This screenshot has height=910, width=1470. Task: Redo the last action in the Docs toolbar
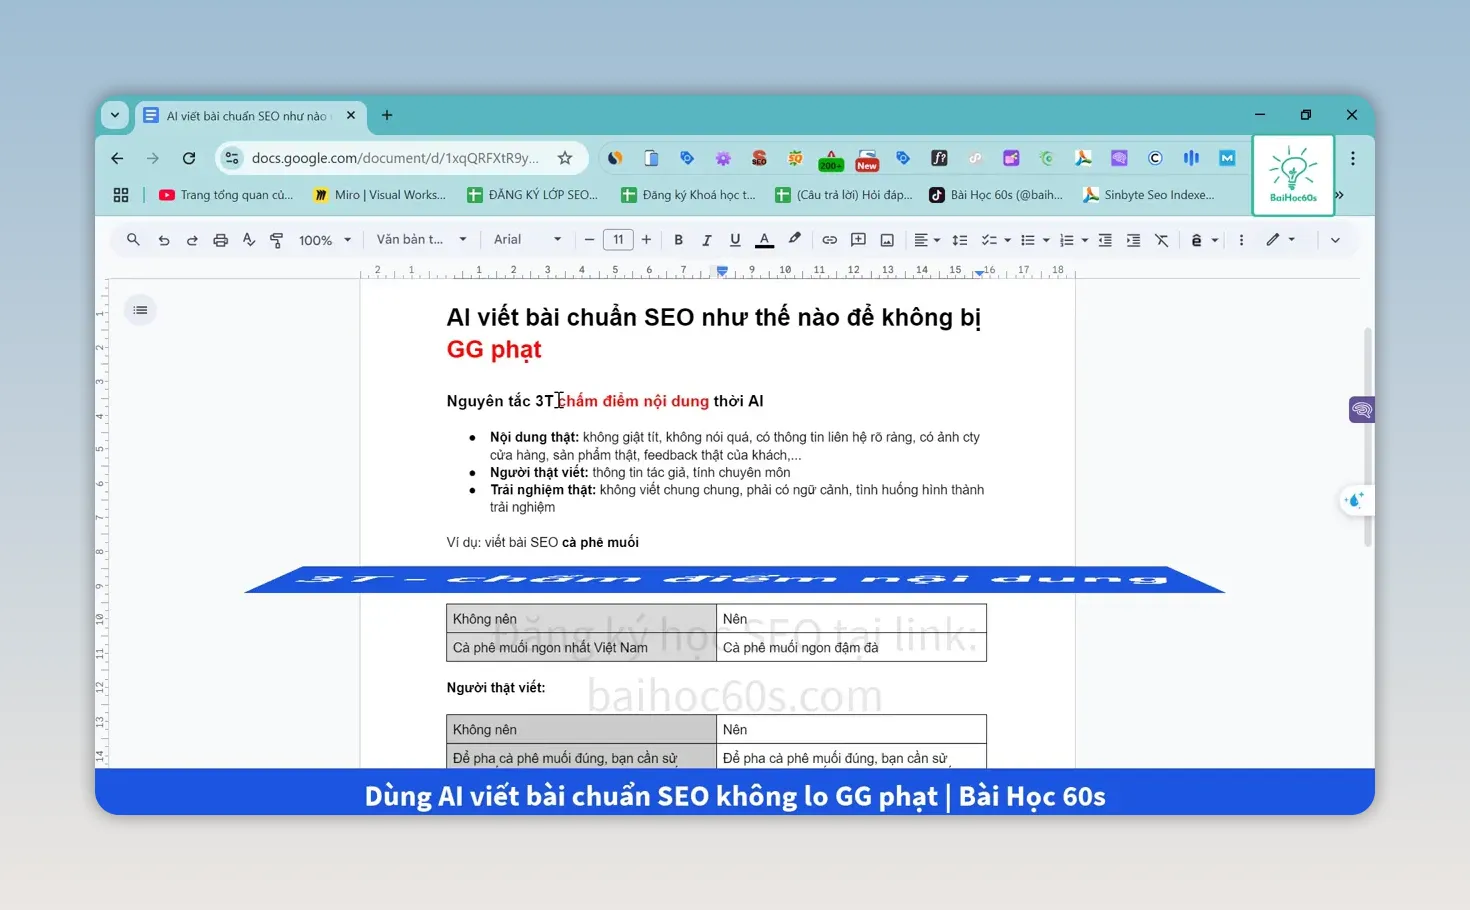click(x=192, y=240)
